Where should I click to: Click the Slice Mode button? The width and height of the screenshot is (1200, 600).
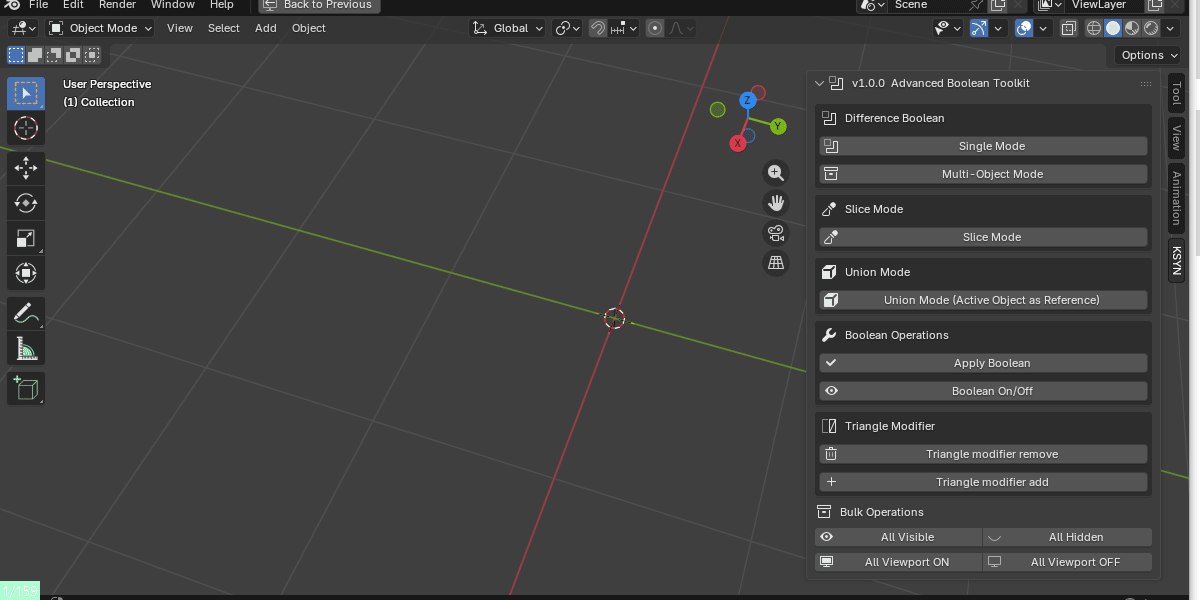pyautogui.click(x=983, y=237)
